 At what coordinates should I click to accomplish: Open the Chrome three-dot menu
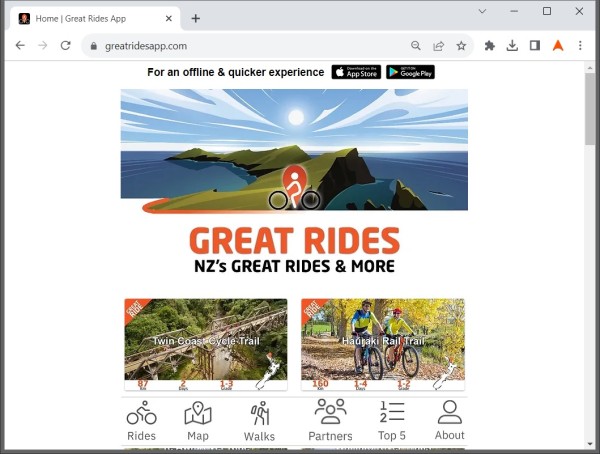pyautogui.click(x=580, y=46)
